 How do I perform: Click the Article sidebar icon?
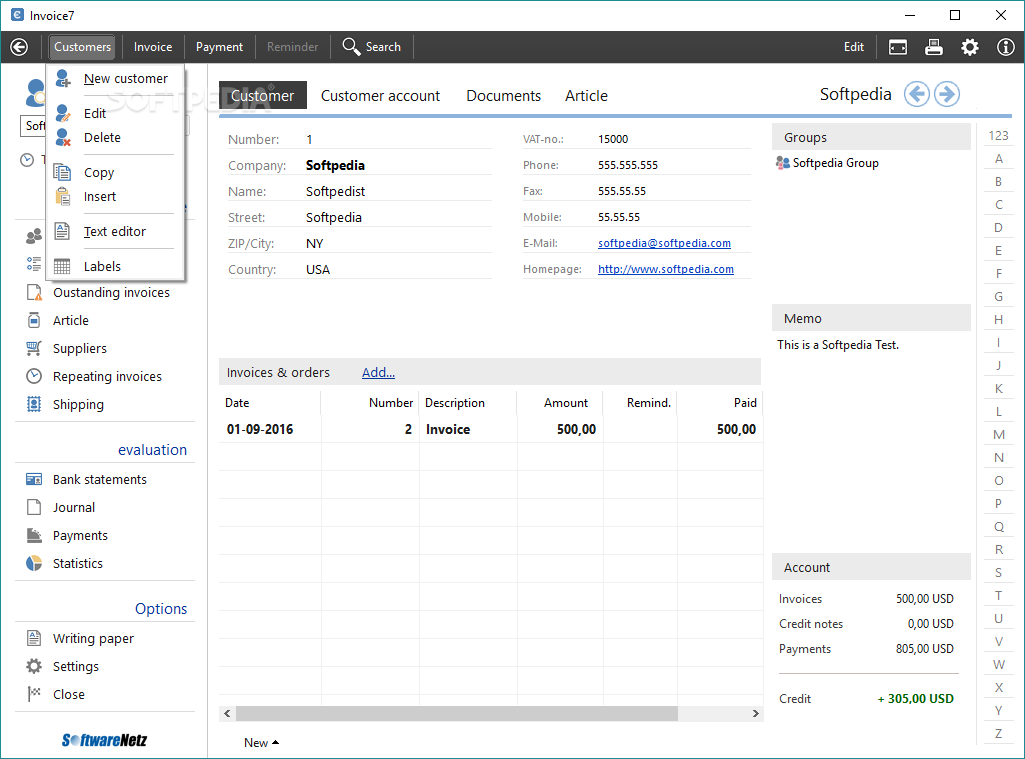(x=34, y=320)
